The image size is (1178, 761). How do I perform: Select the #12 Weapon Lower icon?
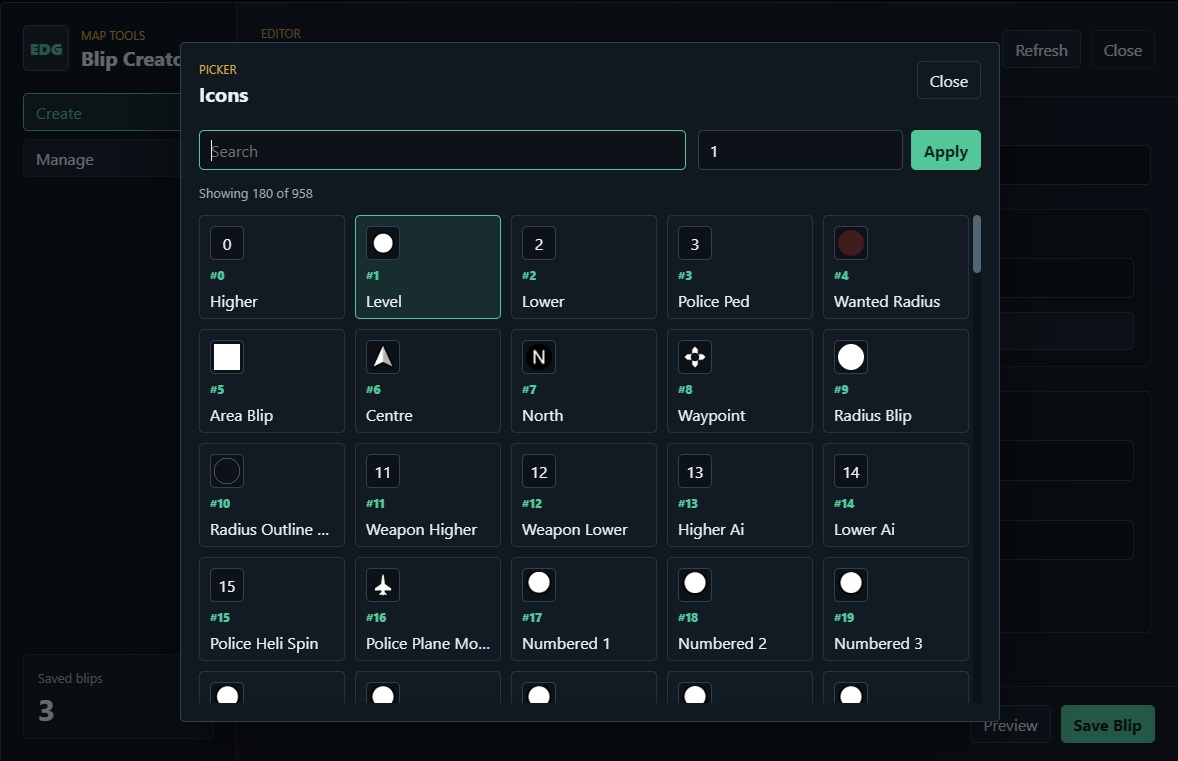584,495
